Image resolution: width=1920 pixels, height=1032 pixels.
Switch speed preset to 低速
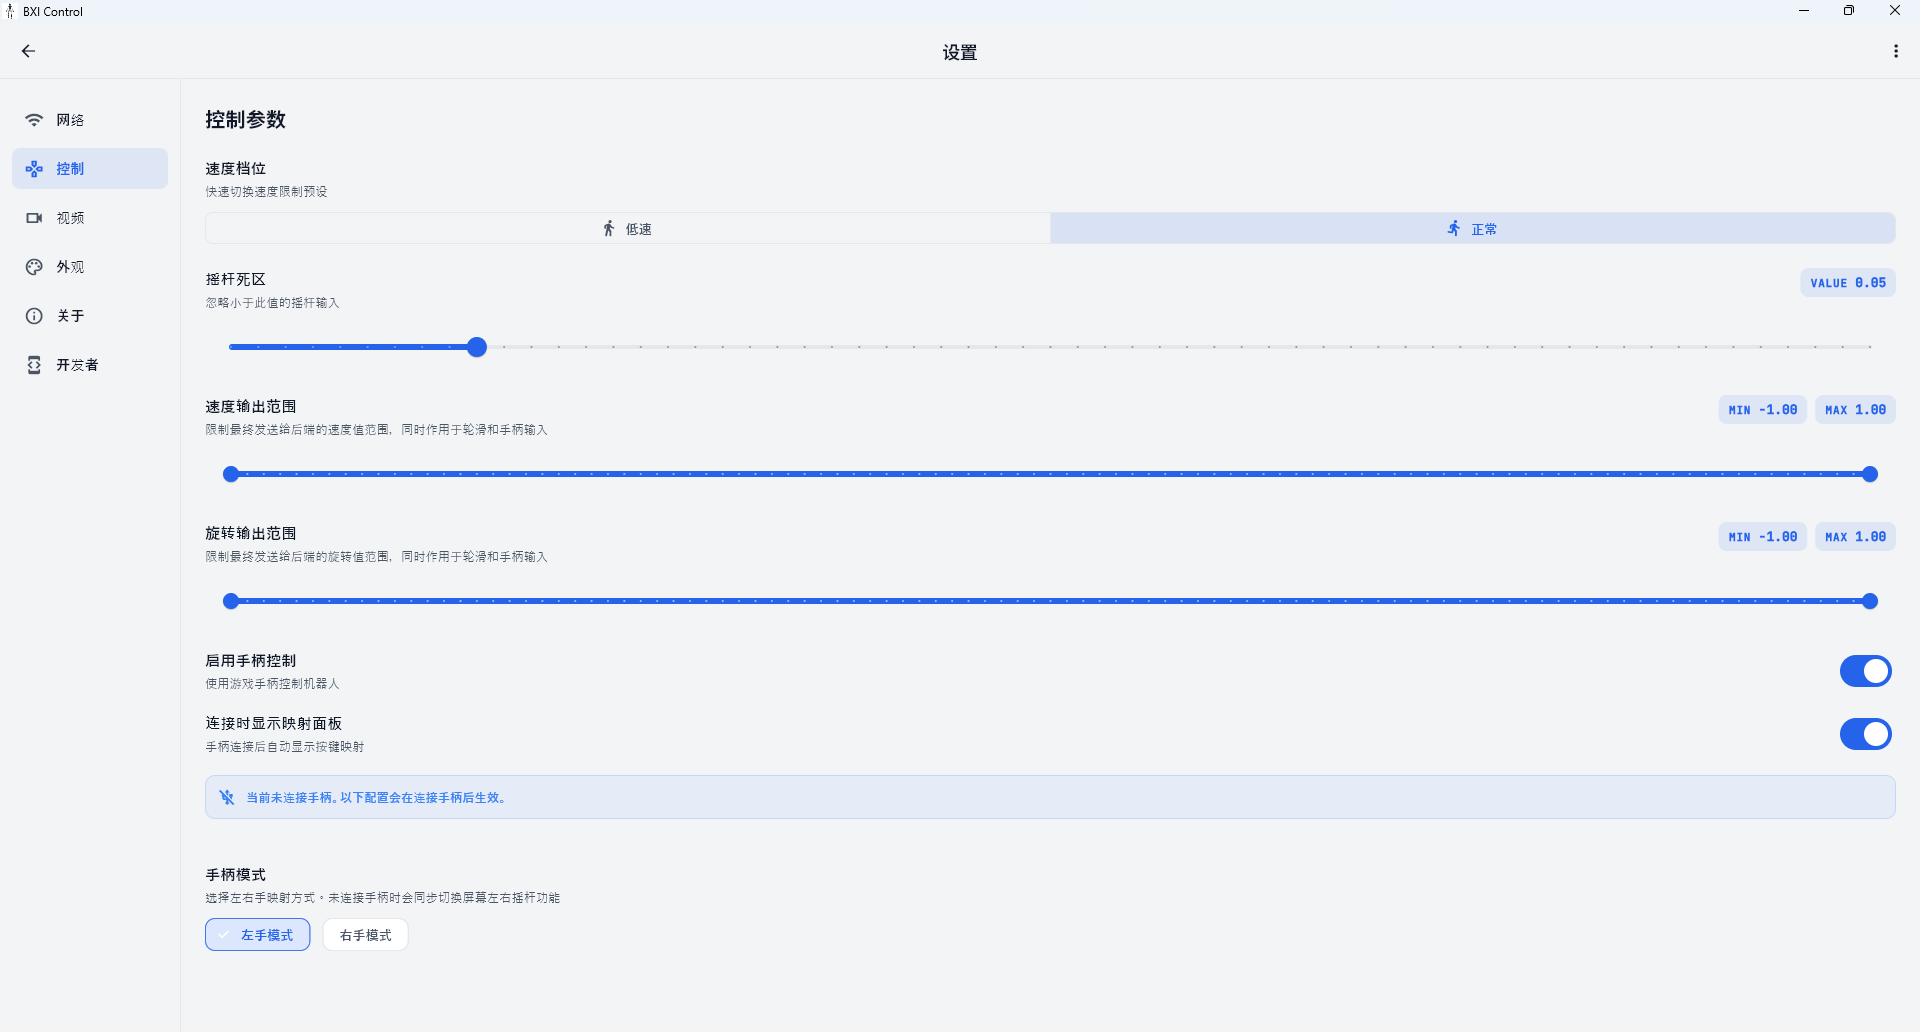(628, 229)
